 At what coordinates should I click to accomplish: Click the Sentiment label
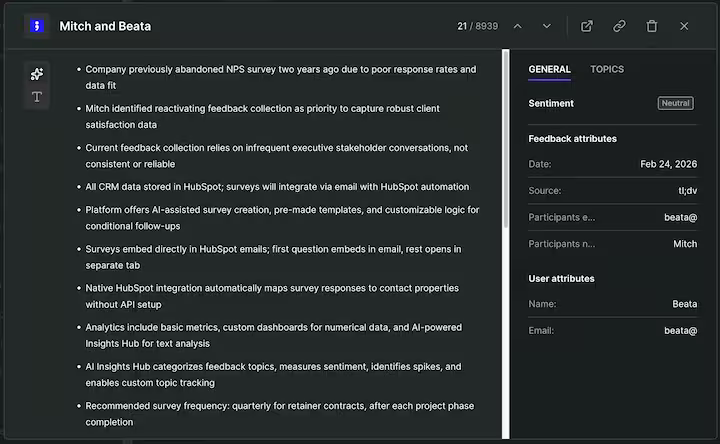click(551, 103)
